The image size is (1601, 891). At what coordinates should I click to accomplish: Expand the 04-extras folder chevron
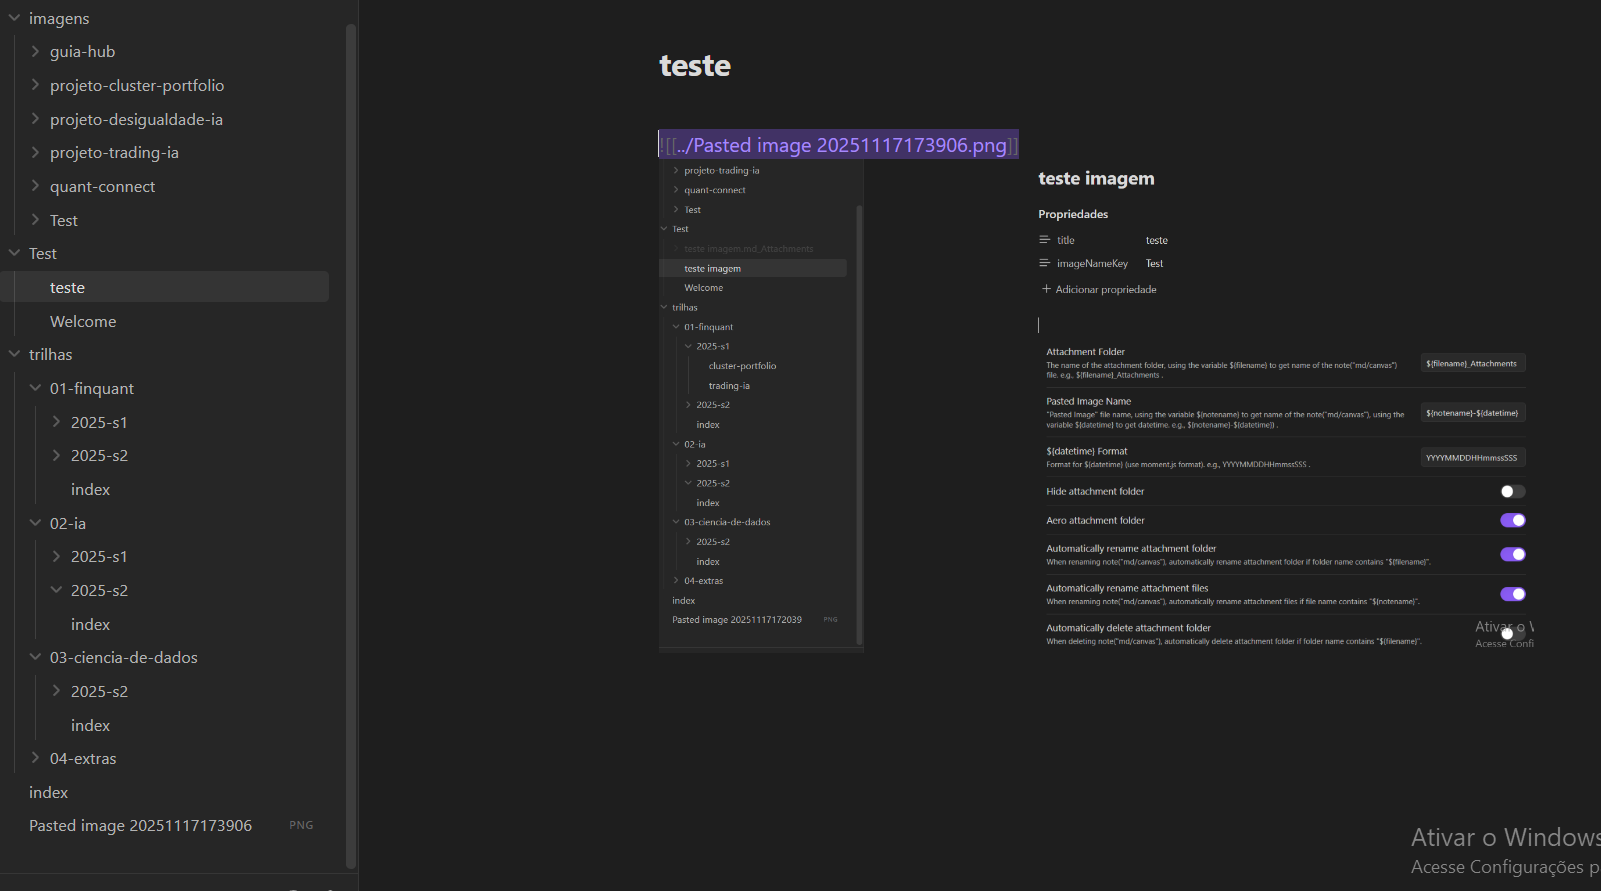coord(35,758)
